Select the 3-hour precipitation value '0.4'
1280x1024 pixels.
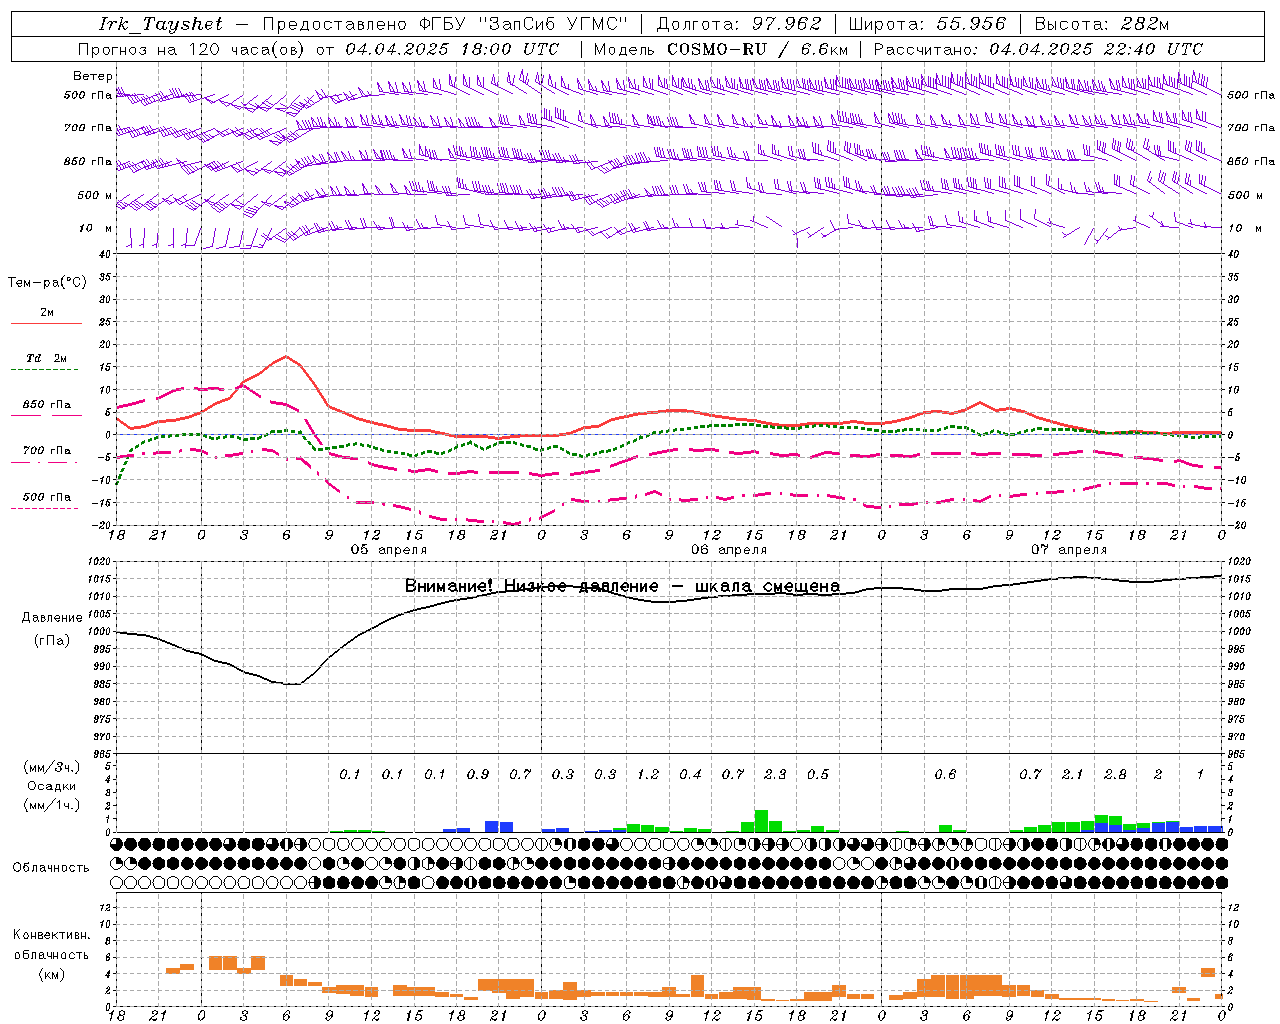coord(690,774)
